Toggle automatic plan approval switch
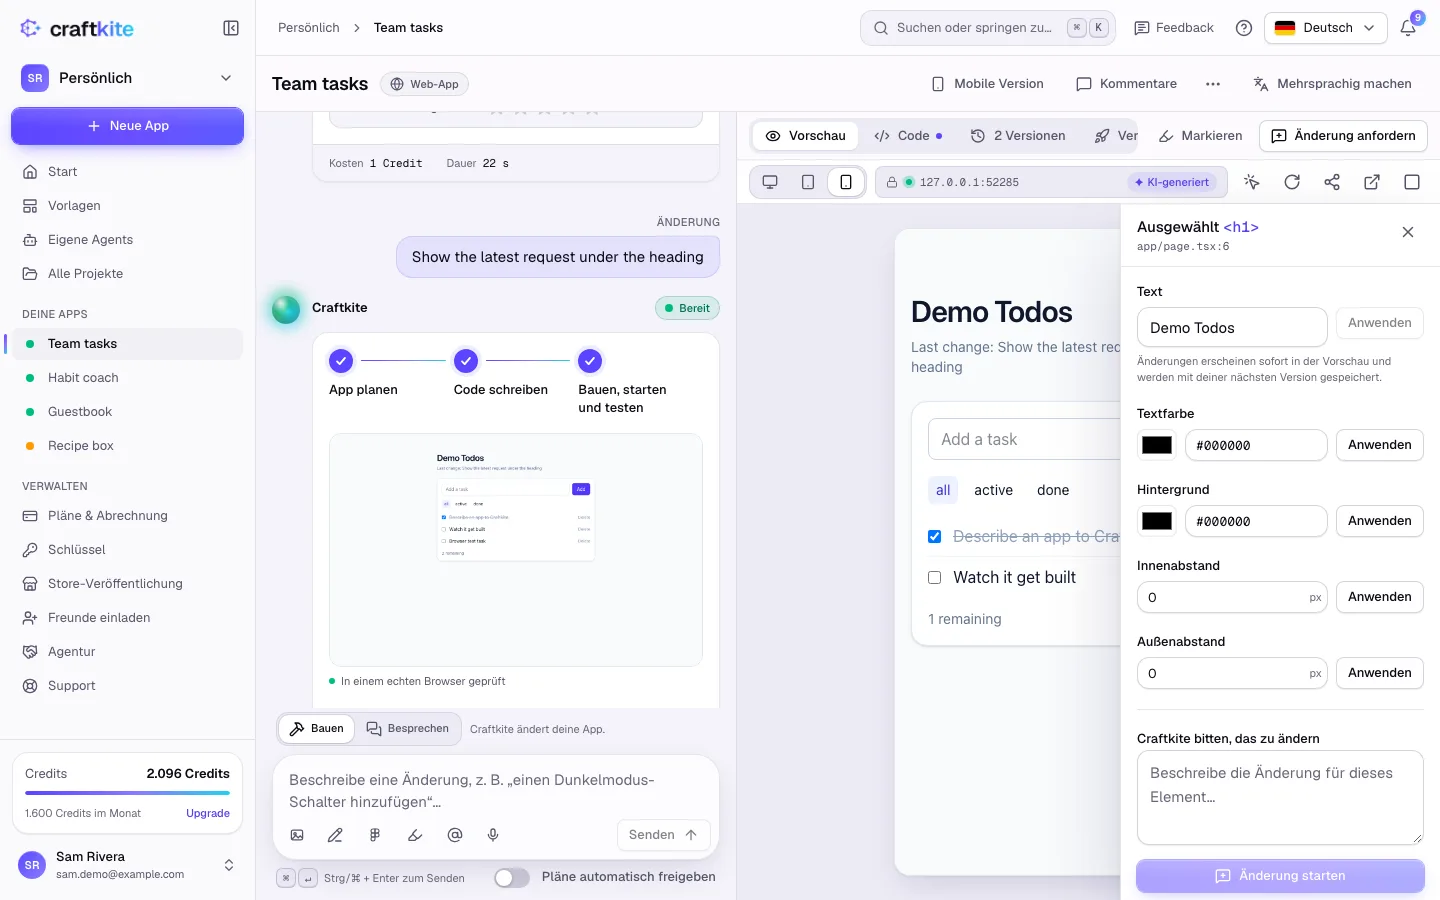This screenshot has width=1440, height=900. click(512, 877)
